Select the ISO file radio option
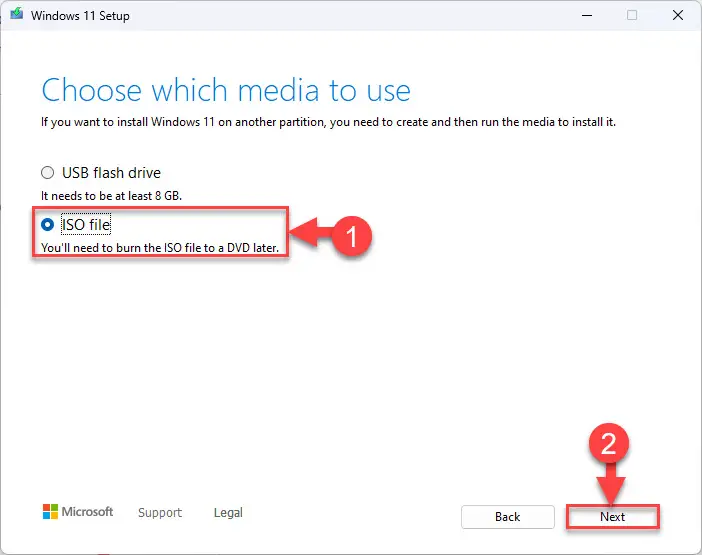 tap(47, 225)
